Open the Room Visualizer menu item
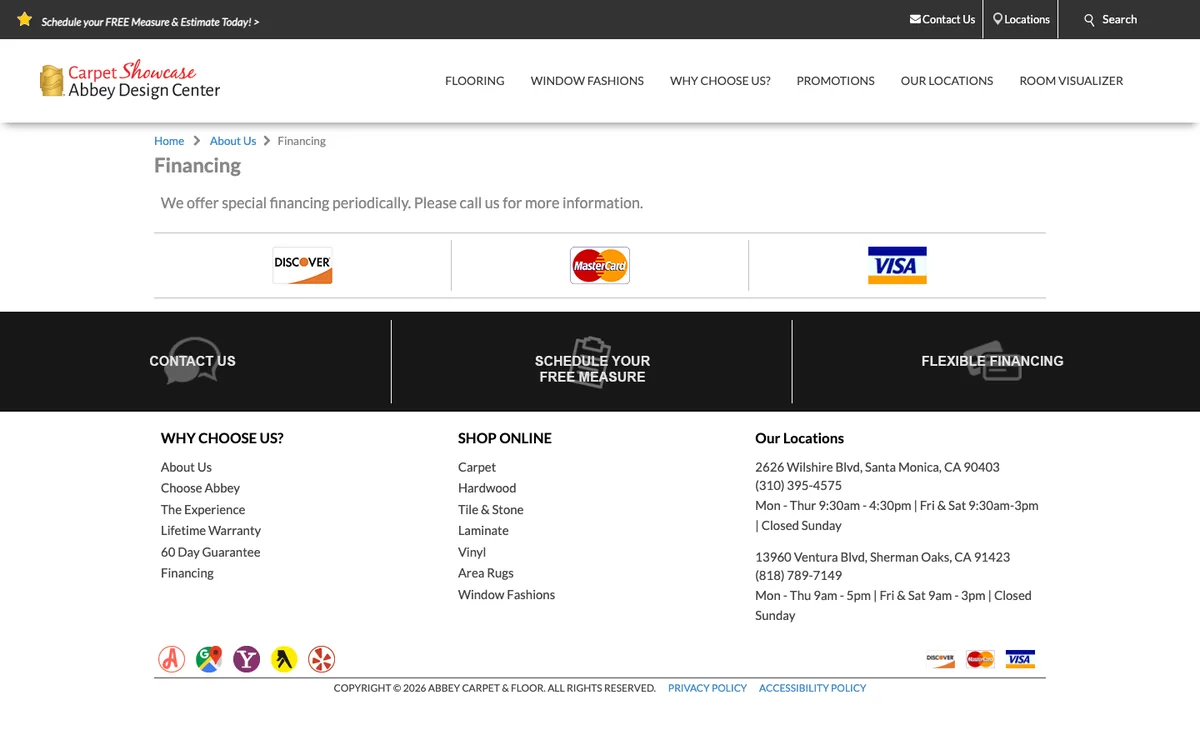The image size is (1200, 750). coord(1071,81)
